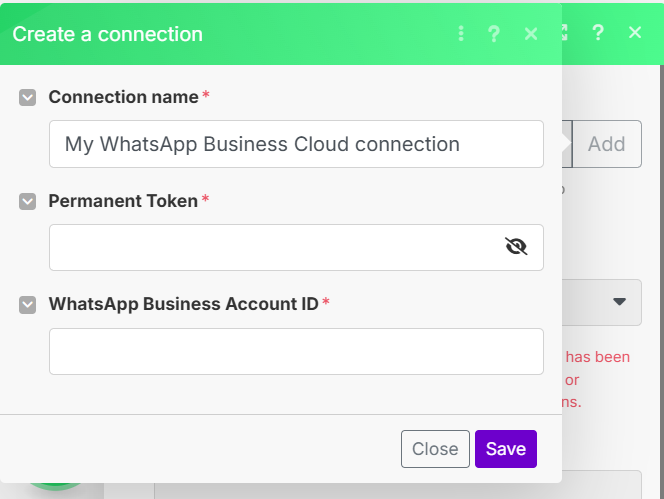The width and height of the screenshot is (664, 499).
Task: Show the hidden Permanent Token value
Action: coord(516,247)
